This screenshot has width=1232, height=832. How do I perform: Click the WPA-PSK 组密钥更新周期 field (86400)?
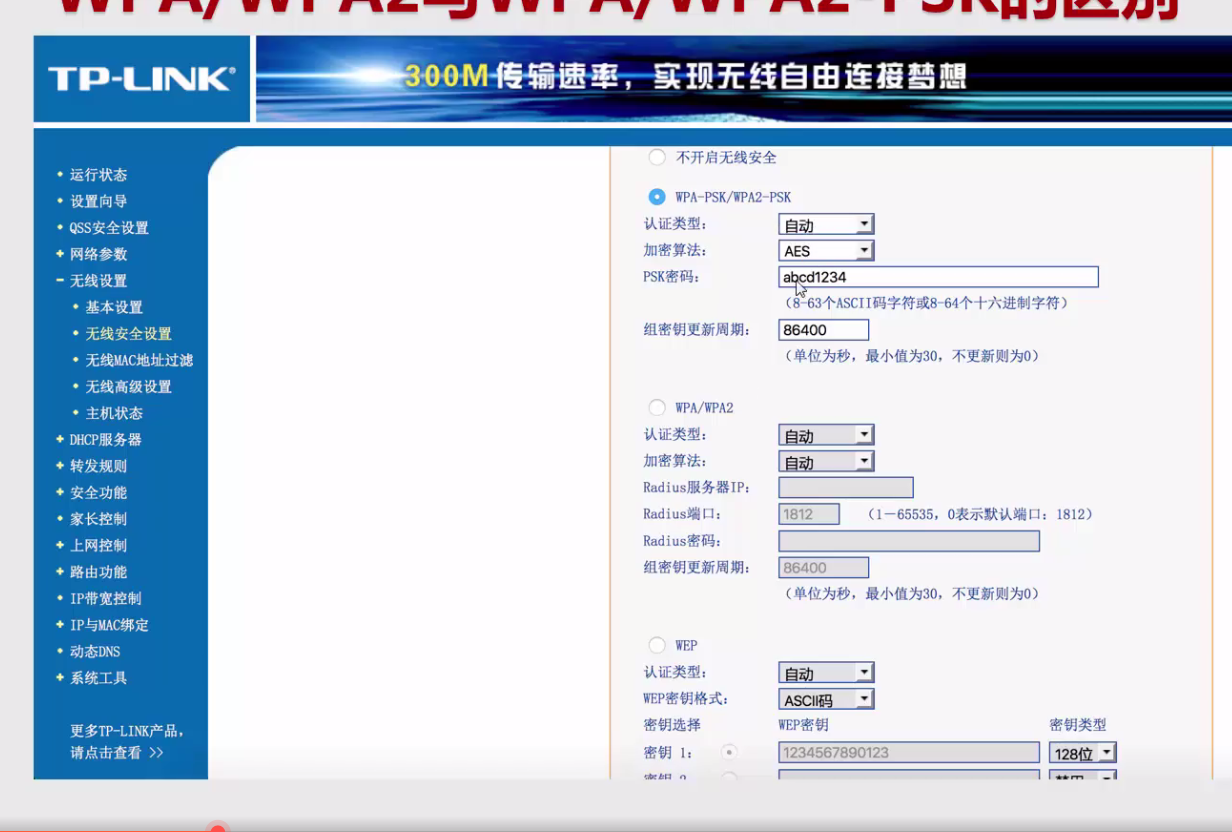(x=823, y=330)
